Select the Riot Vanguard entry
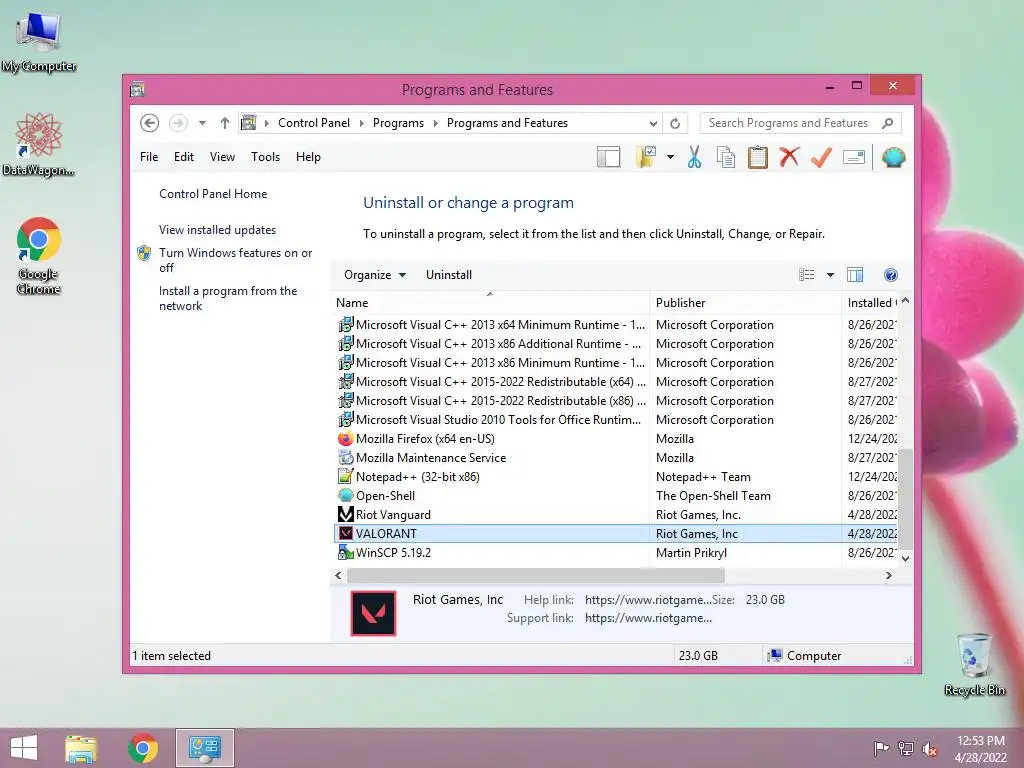The width and height of the screenshot is (1024, 768). click(x=616, y=515)
